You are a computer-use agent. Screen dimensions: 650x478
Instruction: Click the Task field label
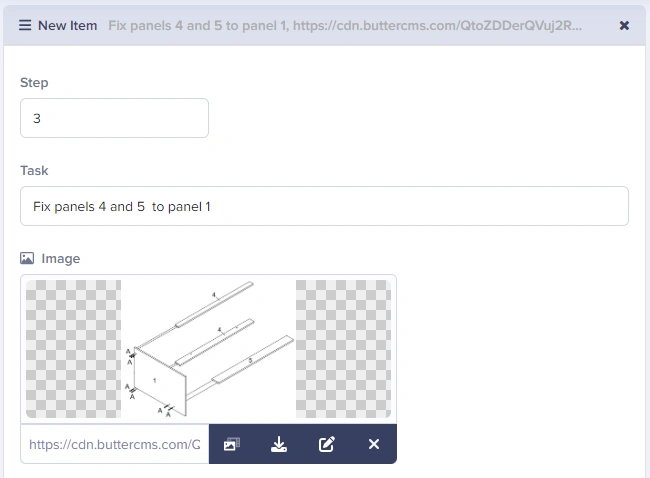[x=34, y=170]
